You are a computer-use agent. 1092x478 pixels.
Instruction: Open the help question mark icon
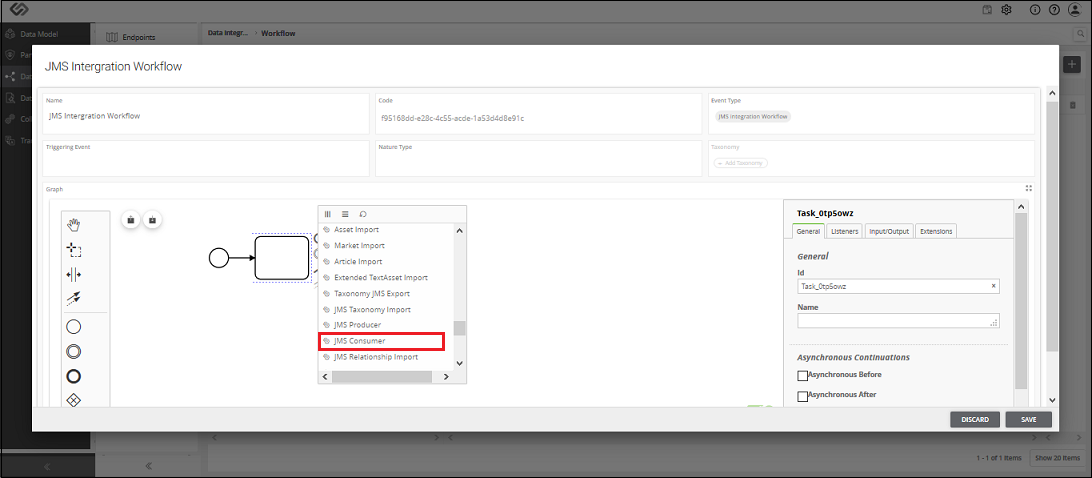pyautogui.click(x=1054, y=10)
